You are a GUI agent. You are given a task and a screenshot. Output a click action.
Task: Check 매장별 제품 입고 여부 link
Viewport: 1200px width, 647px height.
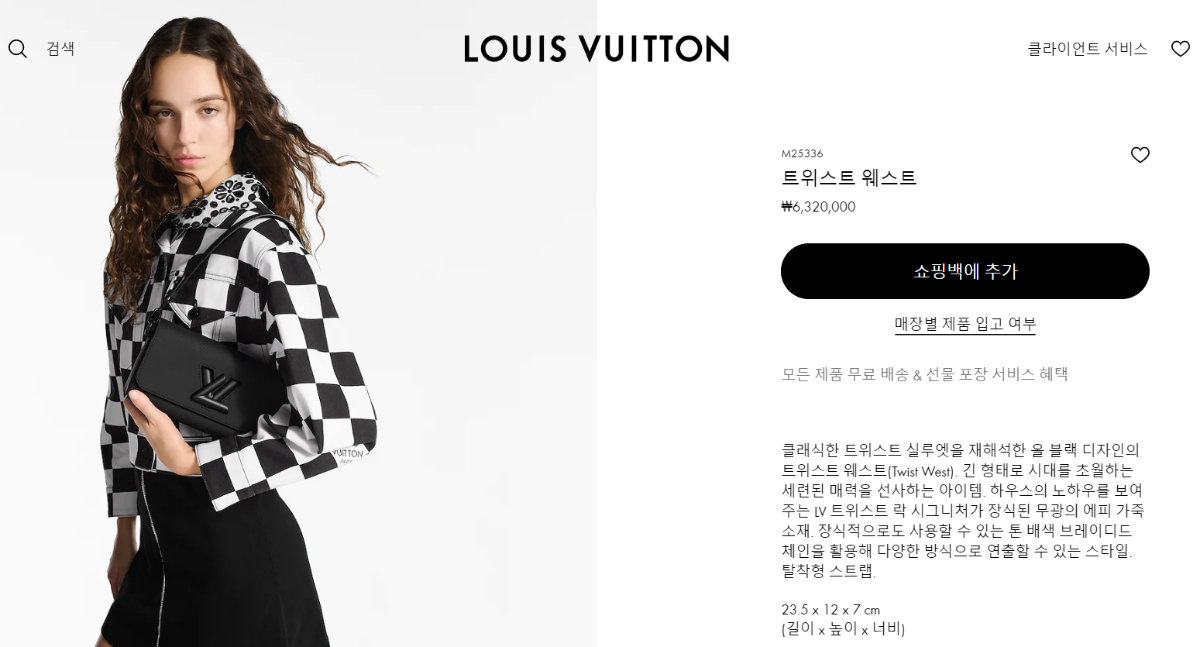(x=965, y=324)
